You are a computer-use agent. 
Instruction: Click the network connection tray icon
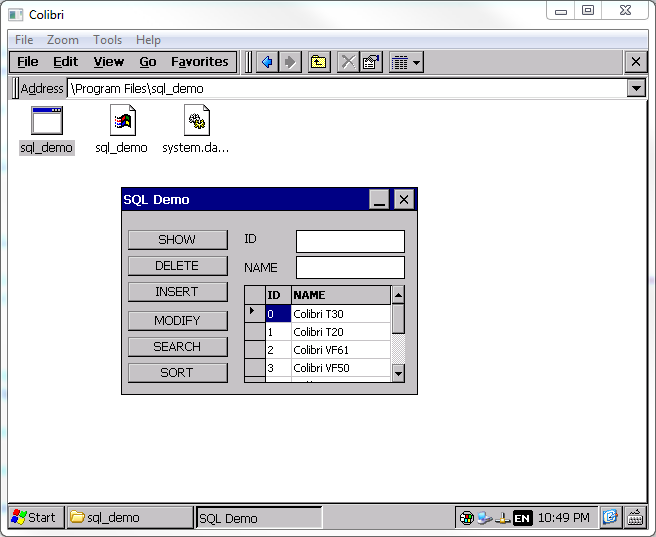pos(502,518)
